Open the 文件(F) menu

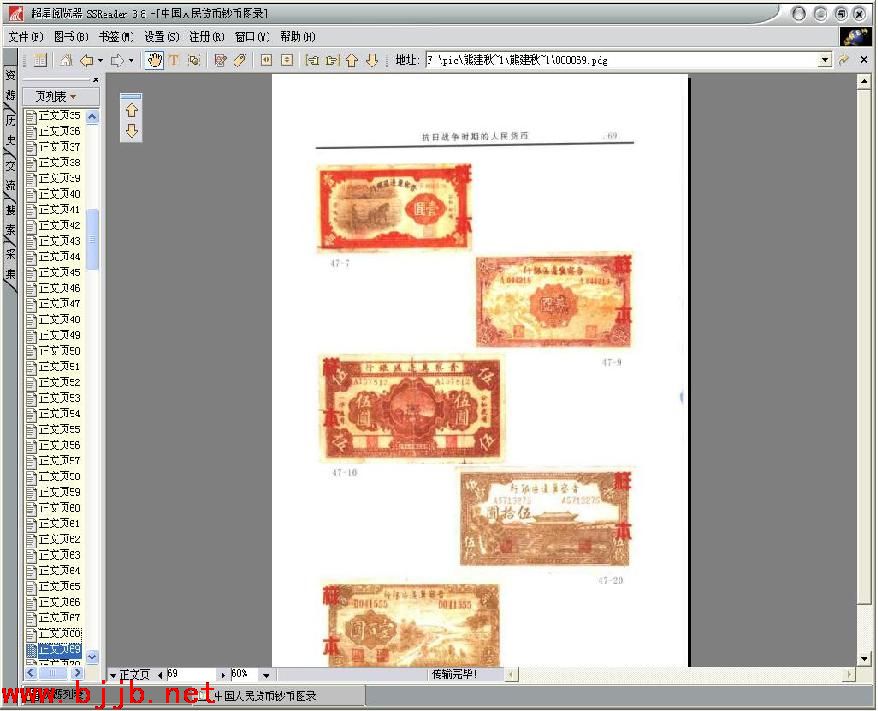[x=26, y=37]
